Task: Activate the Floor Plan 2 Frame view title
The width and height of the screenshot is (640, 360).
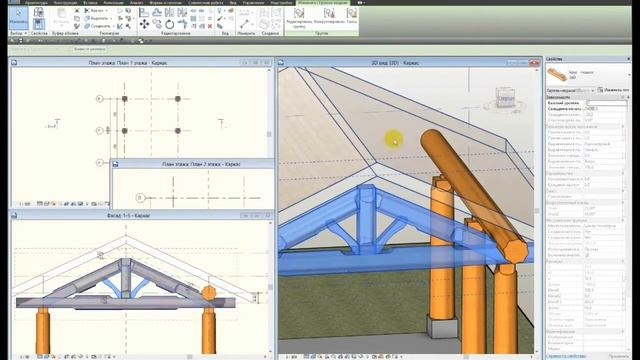Action: (x=201, y=164)
